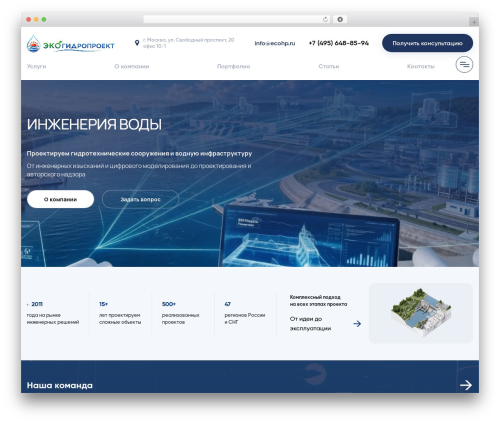Open the Статьи navigation item
Viewport: 500px width, 423px height.
click(329, 66)
